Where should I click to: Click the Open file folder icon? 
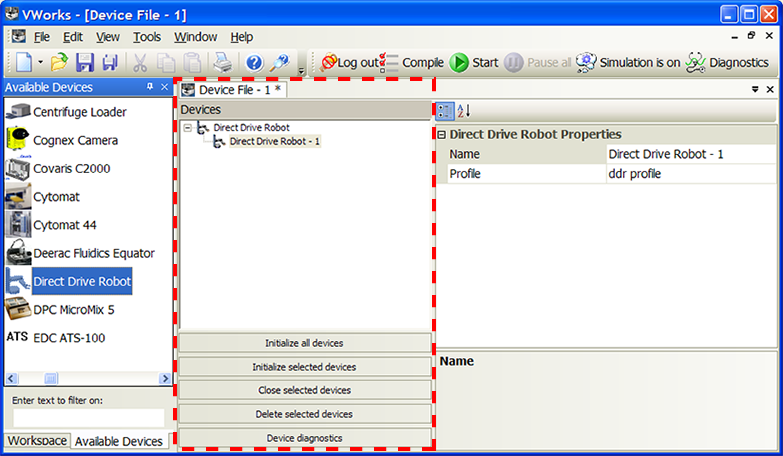pos(60,62)
